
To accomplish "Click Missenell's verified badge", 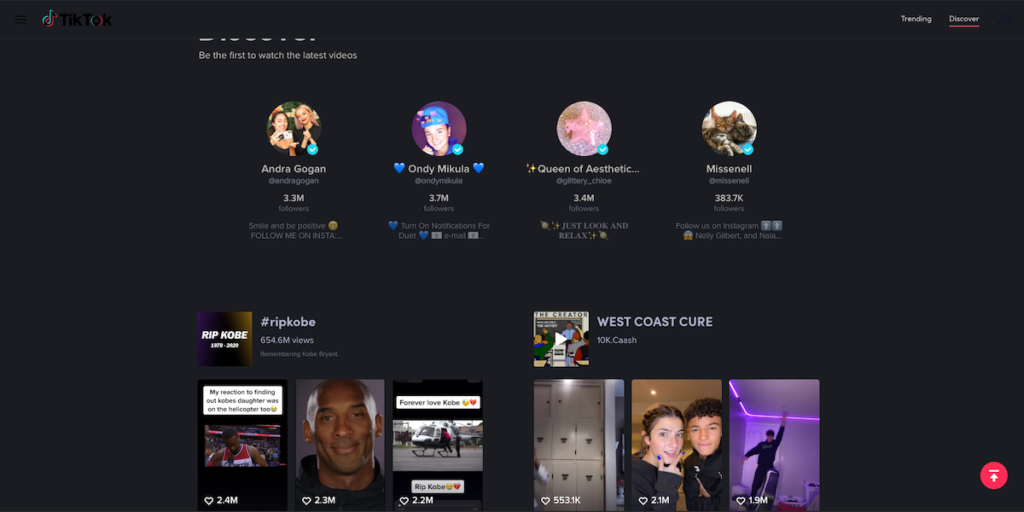I will 748,150.
